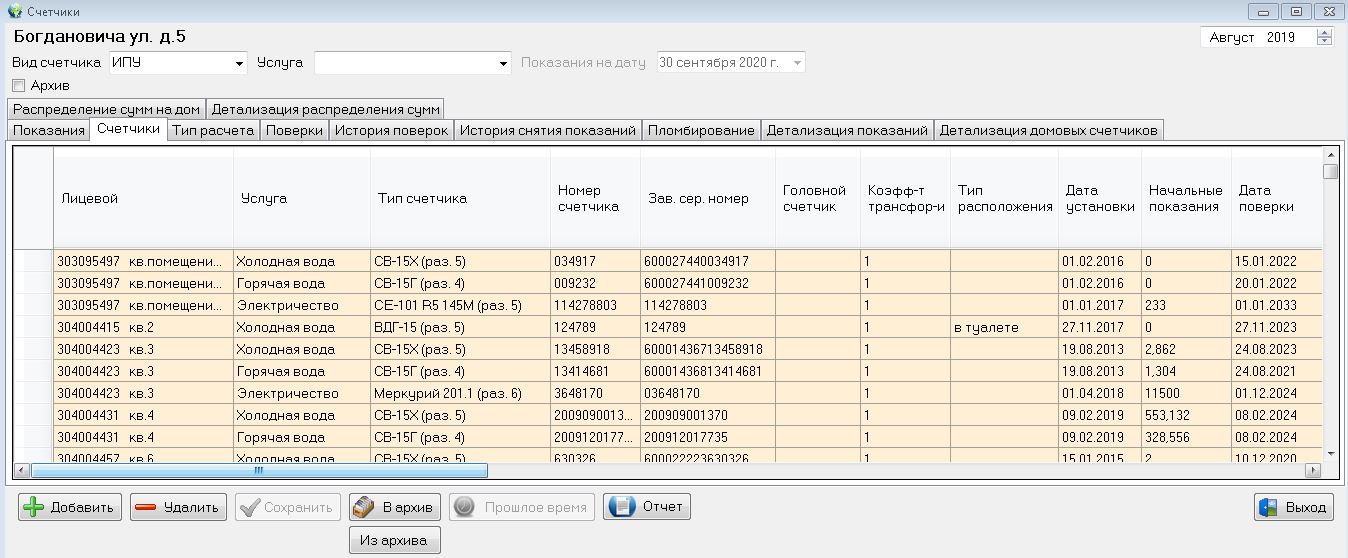Sort by the Тип счетчика column header
Viewport: 1348px width, 558px height.
tap(422, 198)
